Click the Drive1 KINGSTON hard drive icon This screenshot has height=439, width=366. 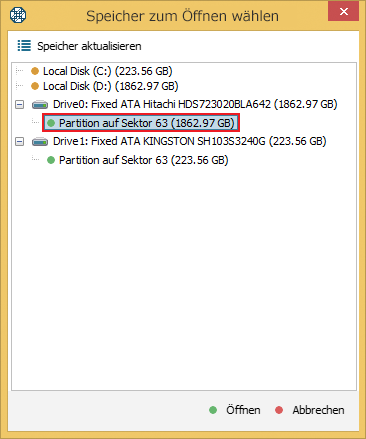pyautogui.click(x=40, y=142)
